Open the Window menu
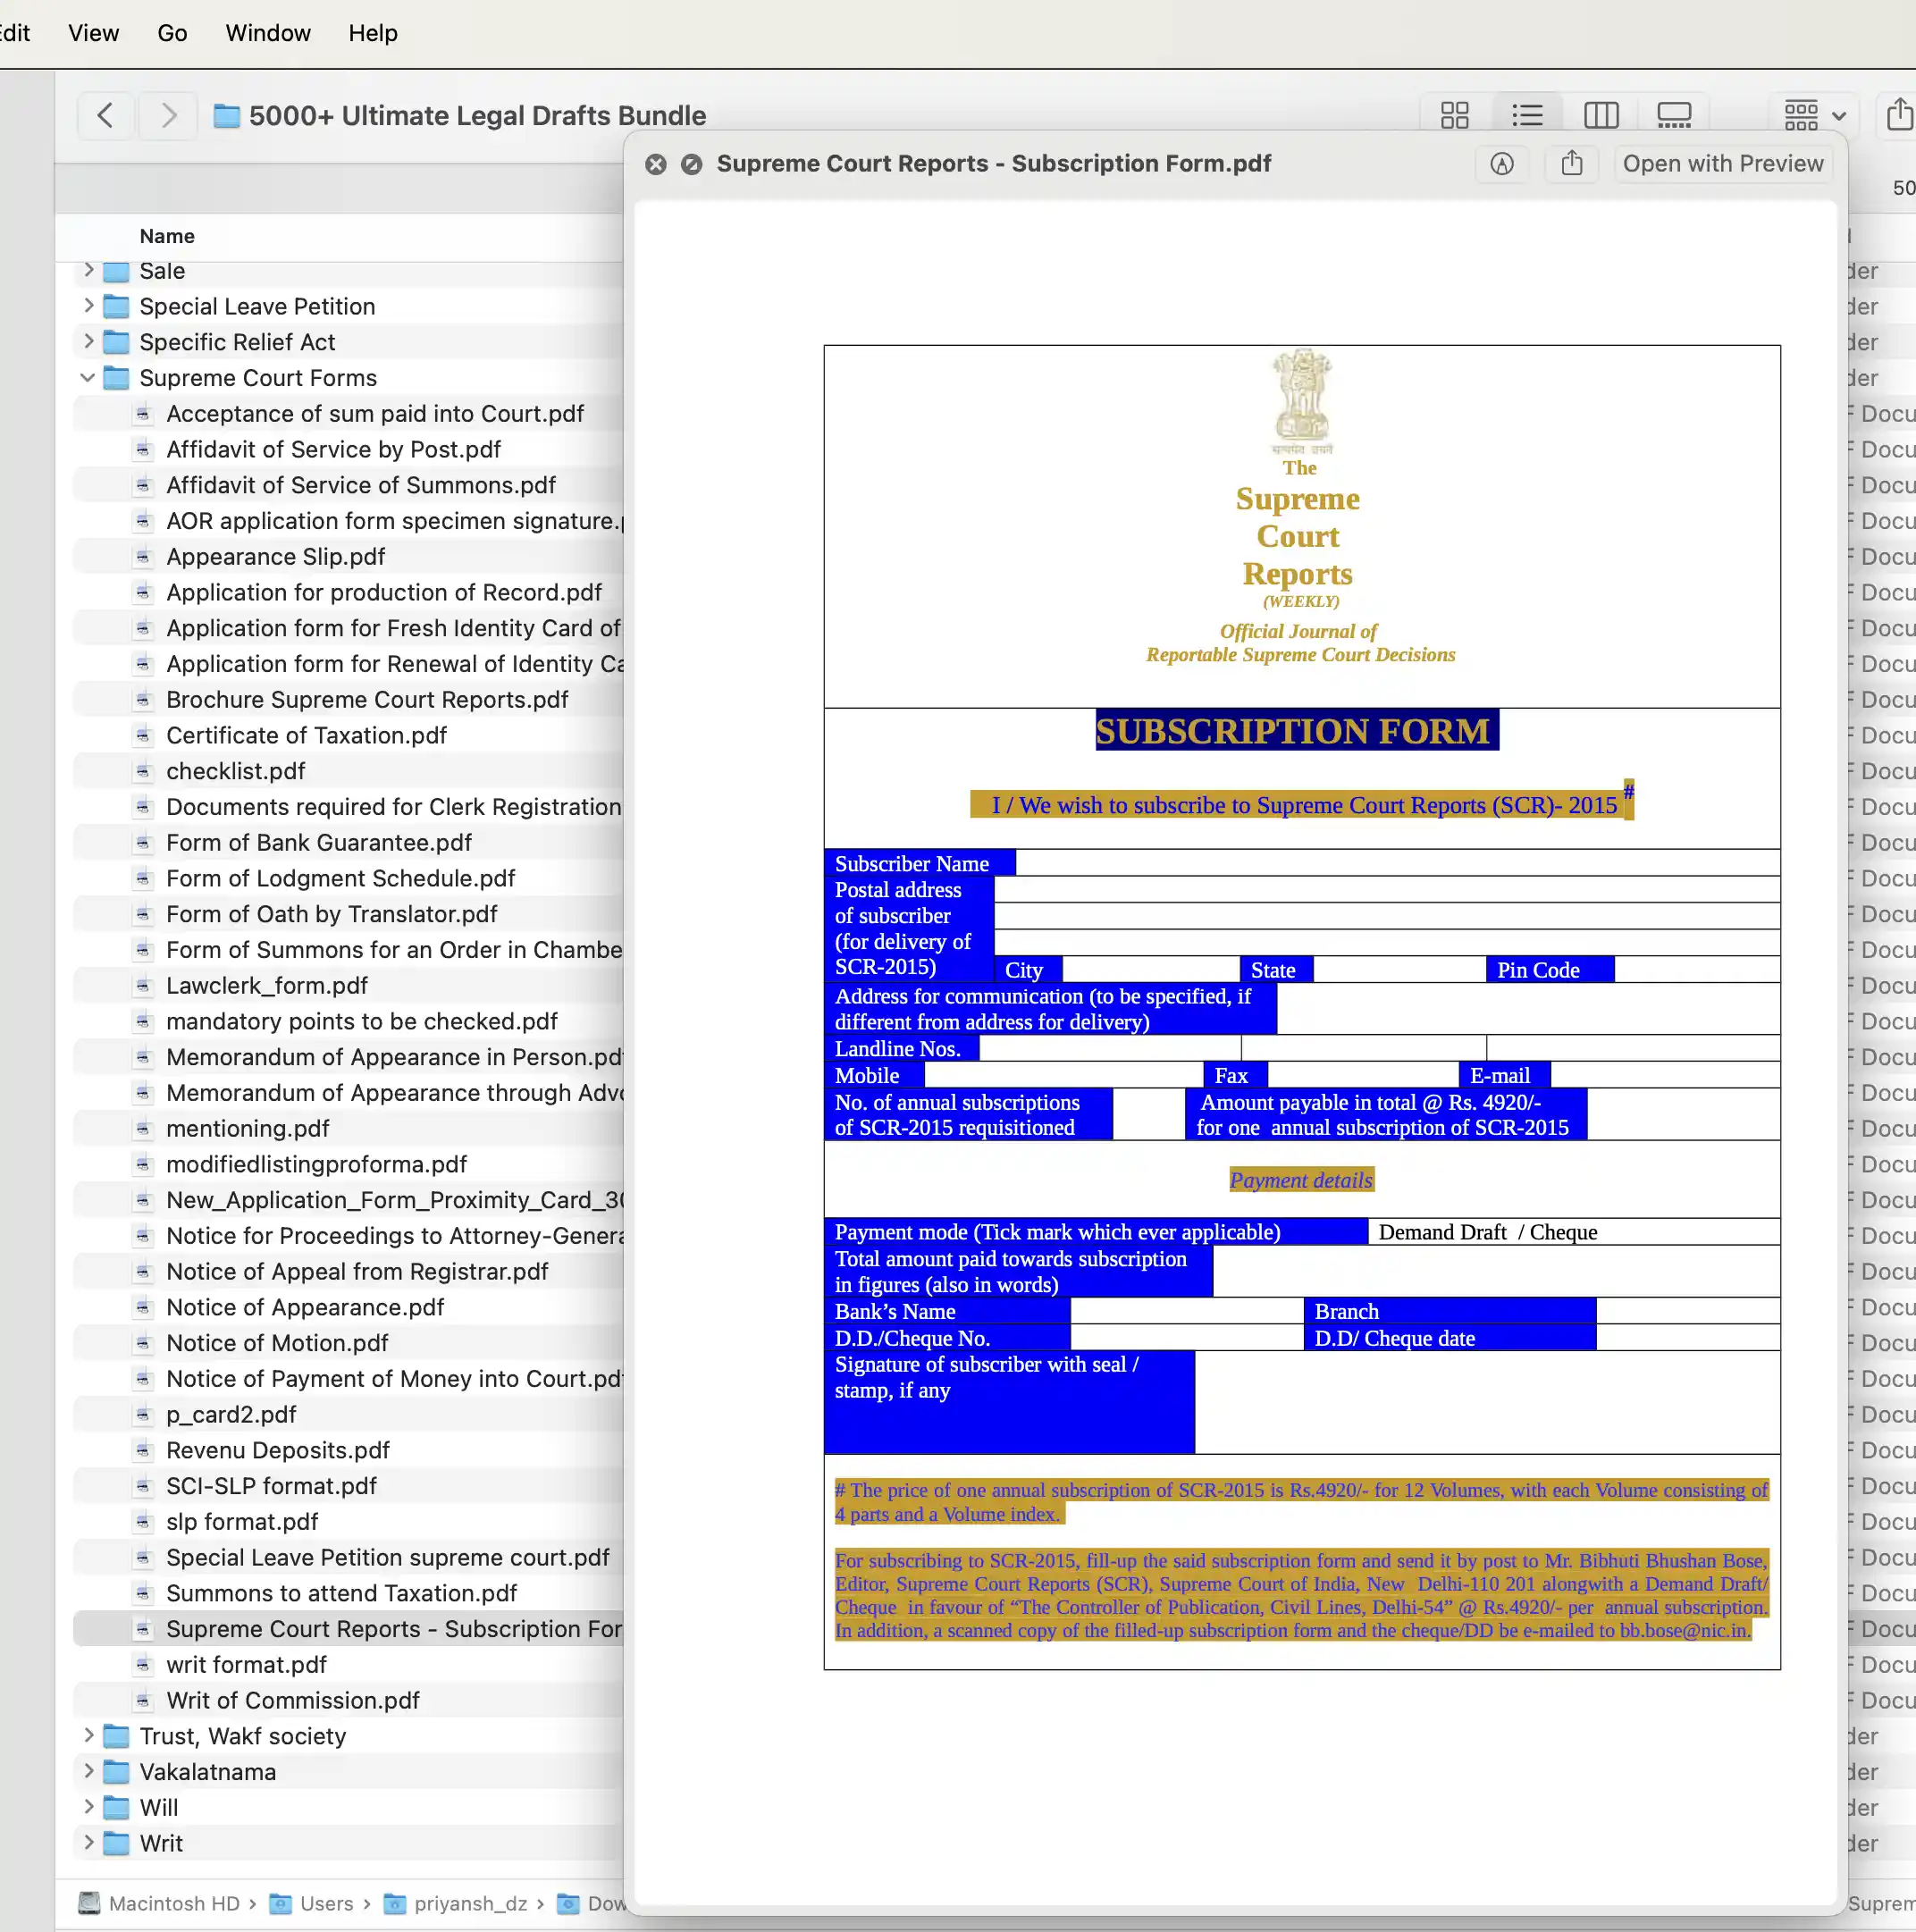1916x1932 pixels. [x=268, y=33]
